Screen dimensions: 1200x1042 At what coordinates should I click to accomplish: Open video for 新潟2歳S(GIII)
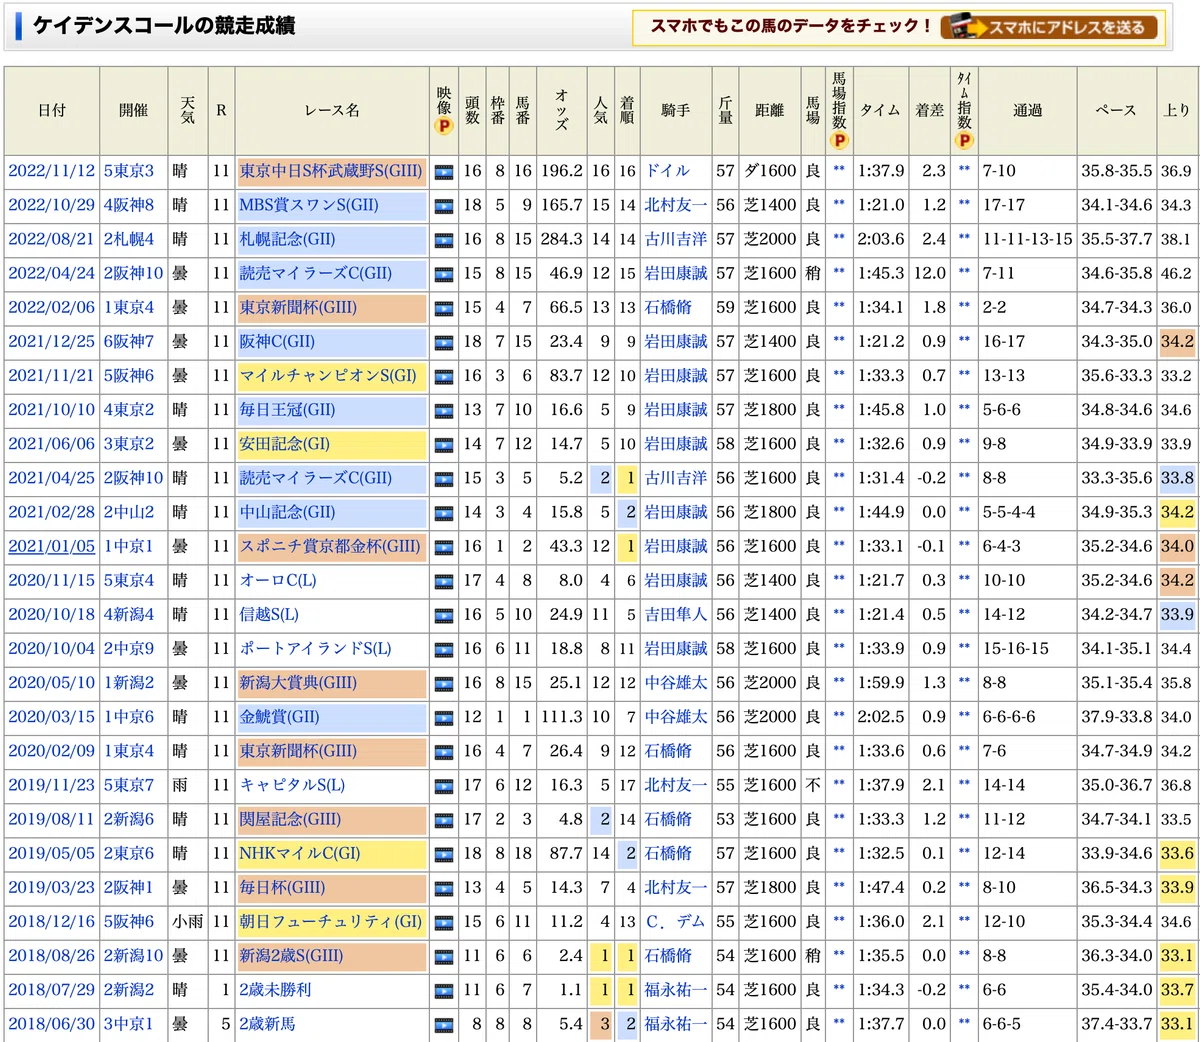click(x=444, y=957)
